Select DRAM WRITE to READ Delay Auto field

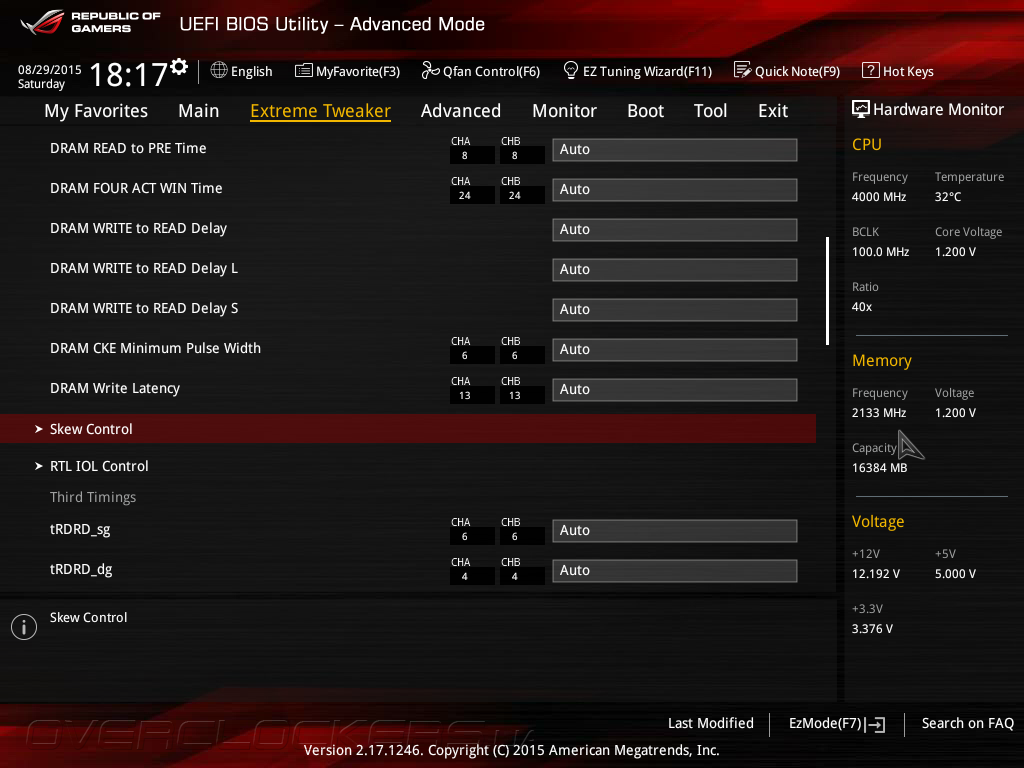coord(675,230)
